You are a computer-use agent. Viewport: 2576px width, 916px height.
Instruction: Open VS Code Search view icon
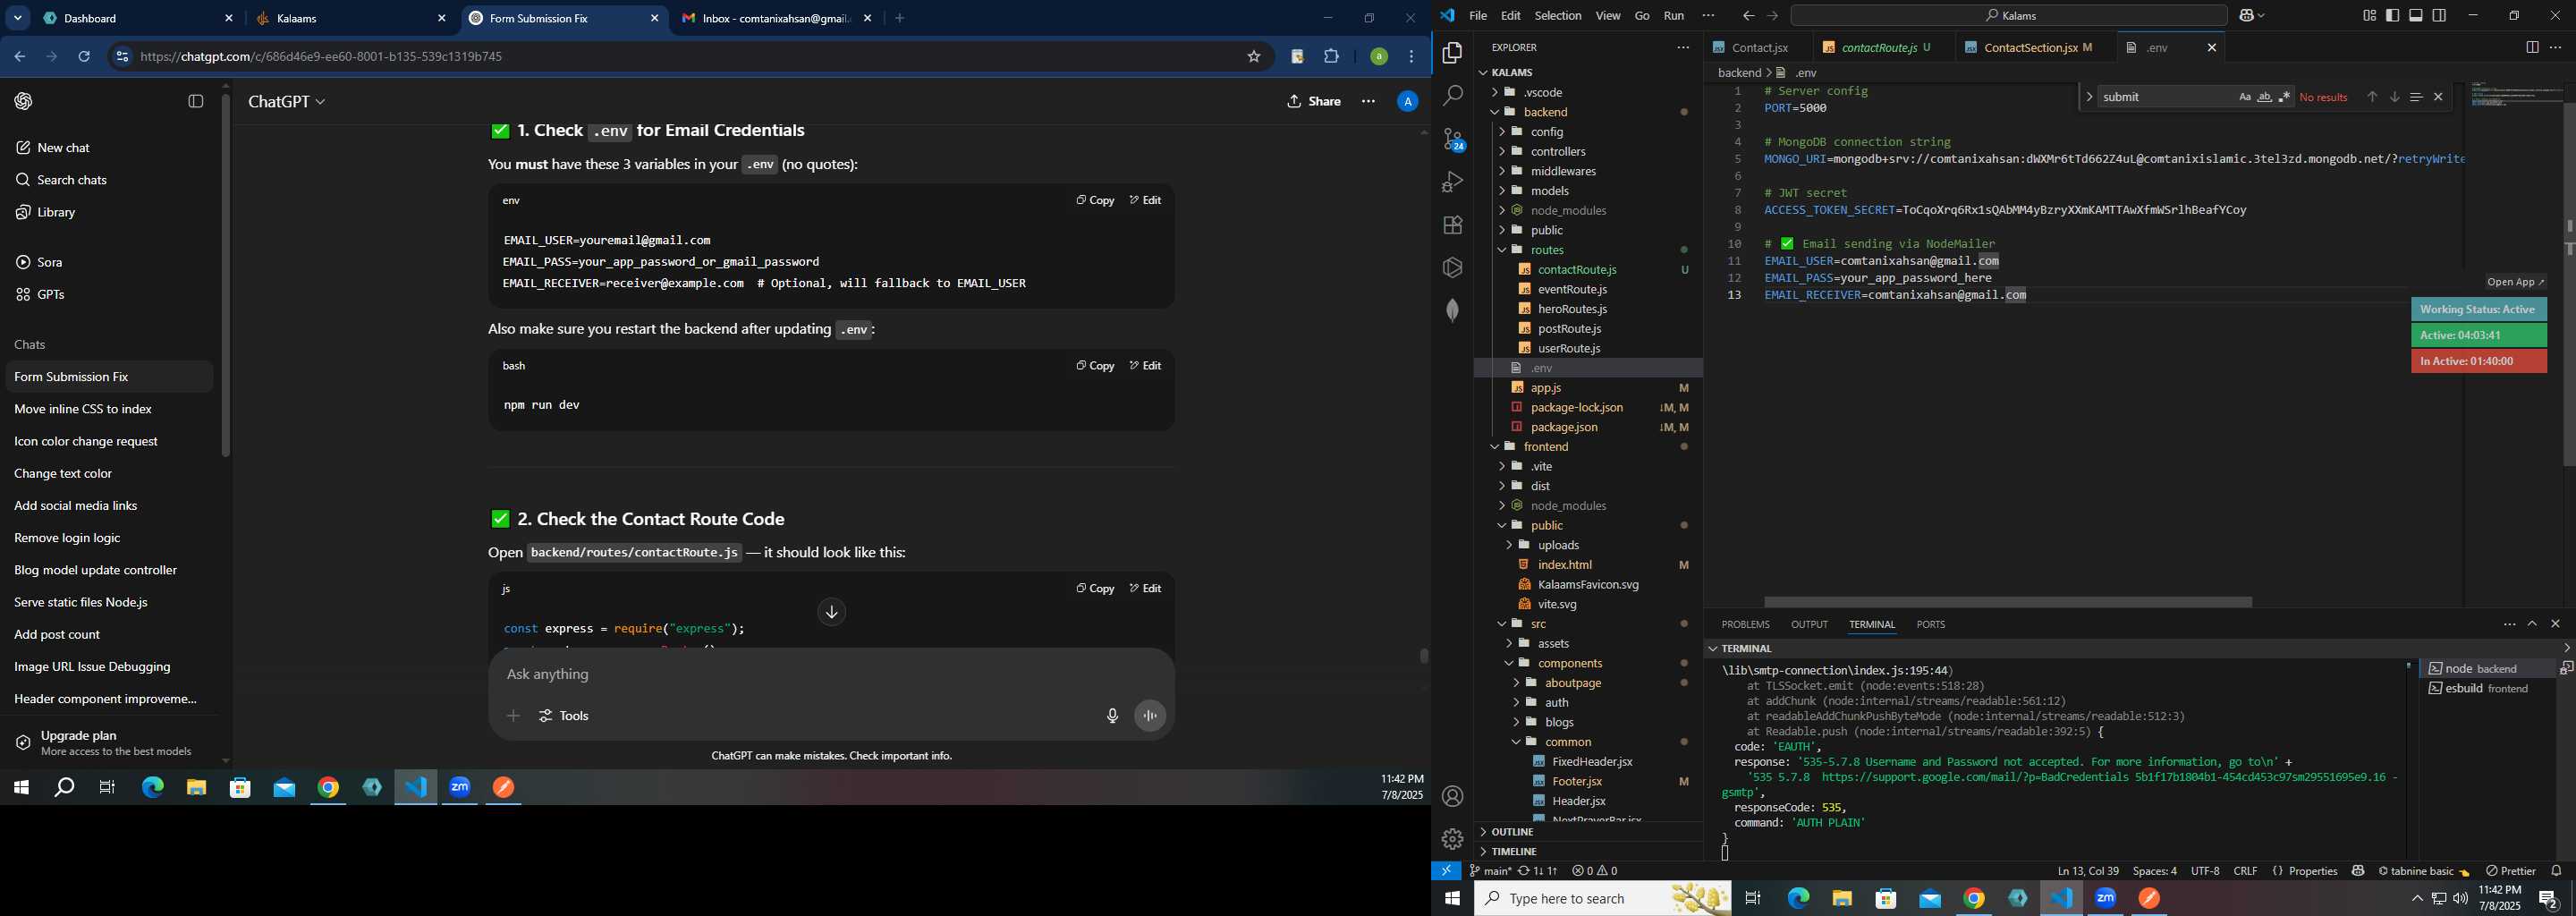[1452, 96]
